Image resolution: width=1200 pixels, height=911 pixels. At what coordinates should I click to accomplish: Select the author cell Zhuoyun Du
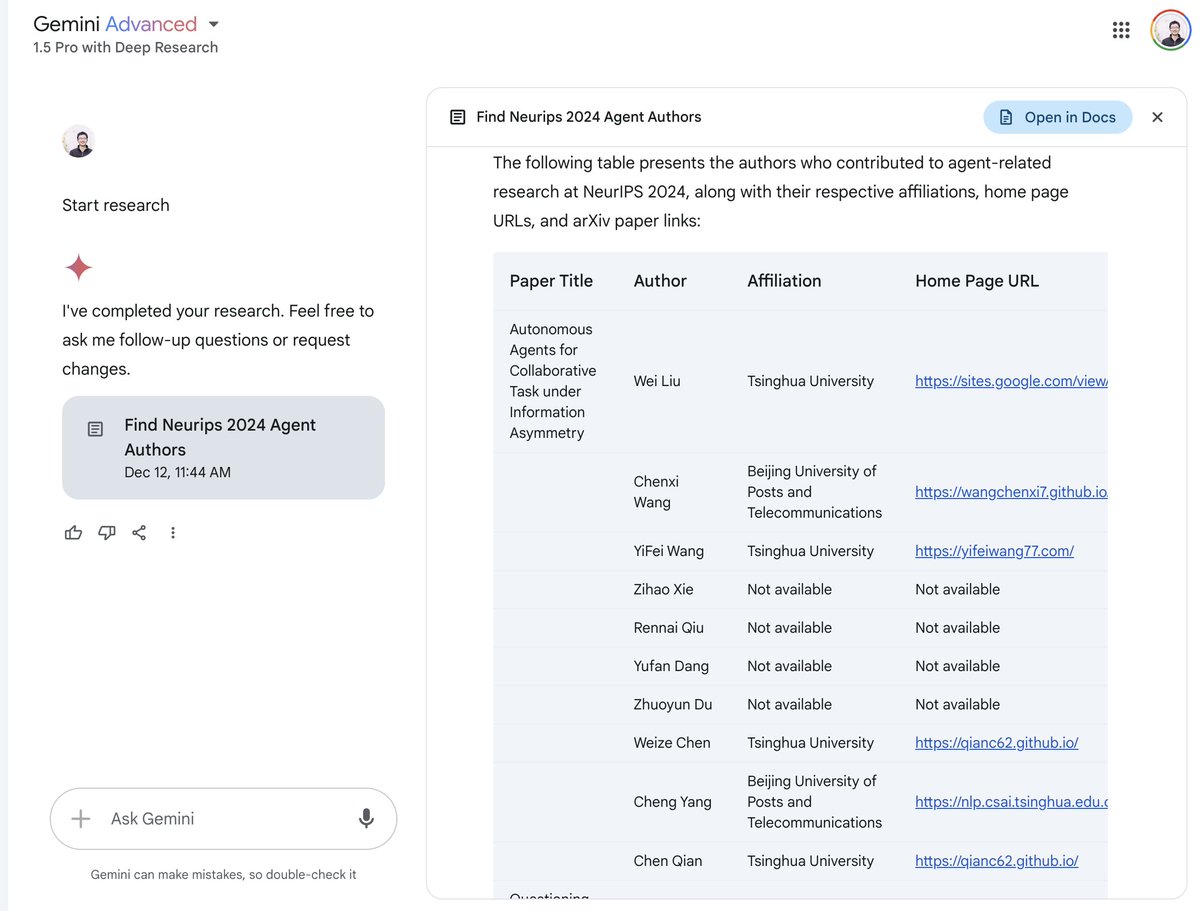click(x=673, y=705)
